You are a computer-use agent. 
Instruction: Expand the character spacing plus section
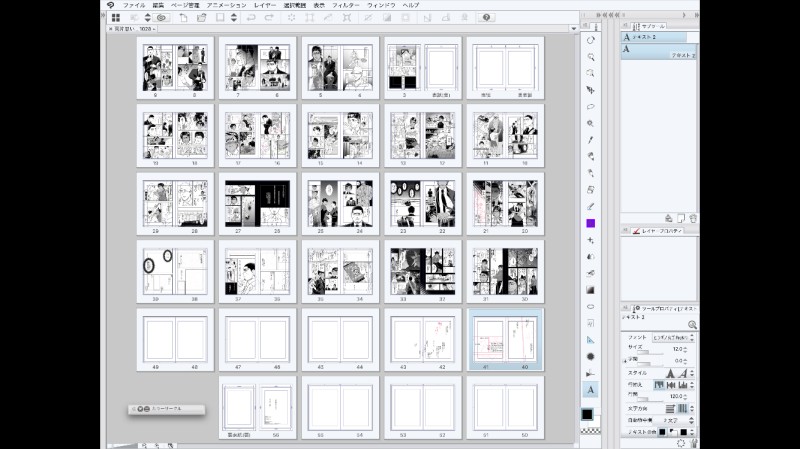tap(624, 361)
